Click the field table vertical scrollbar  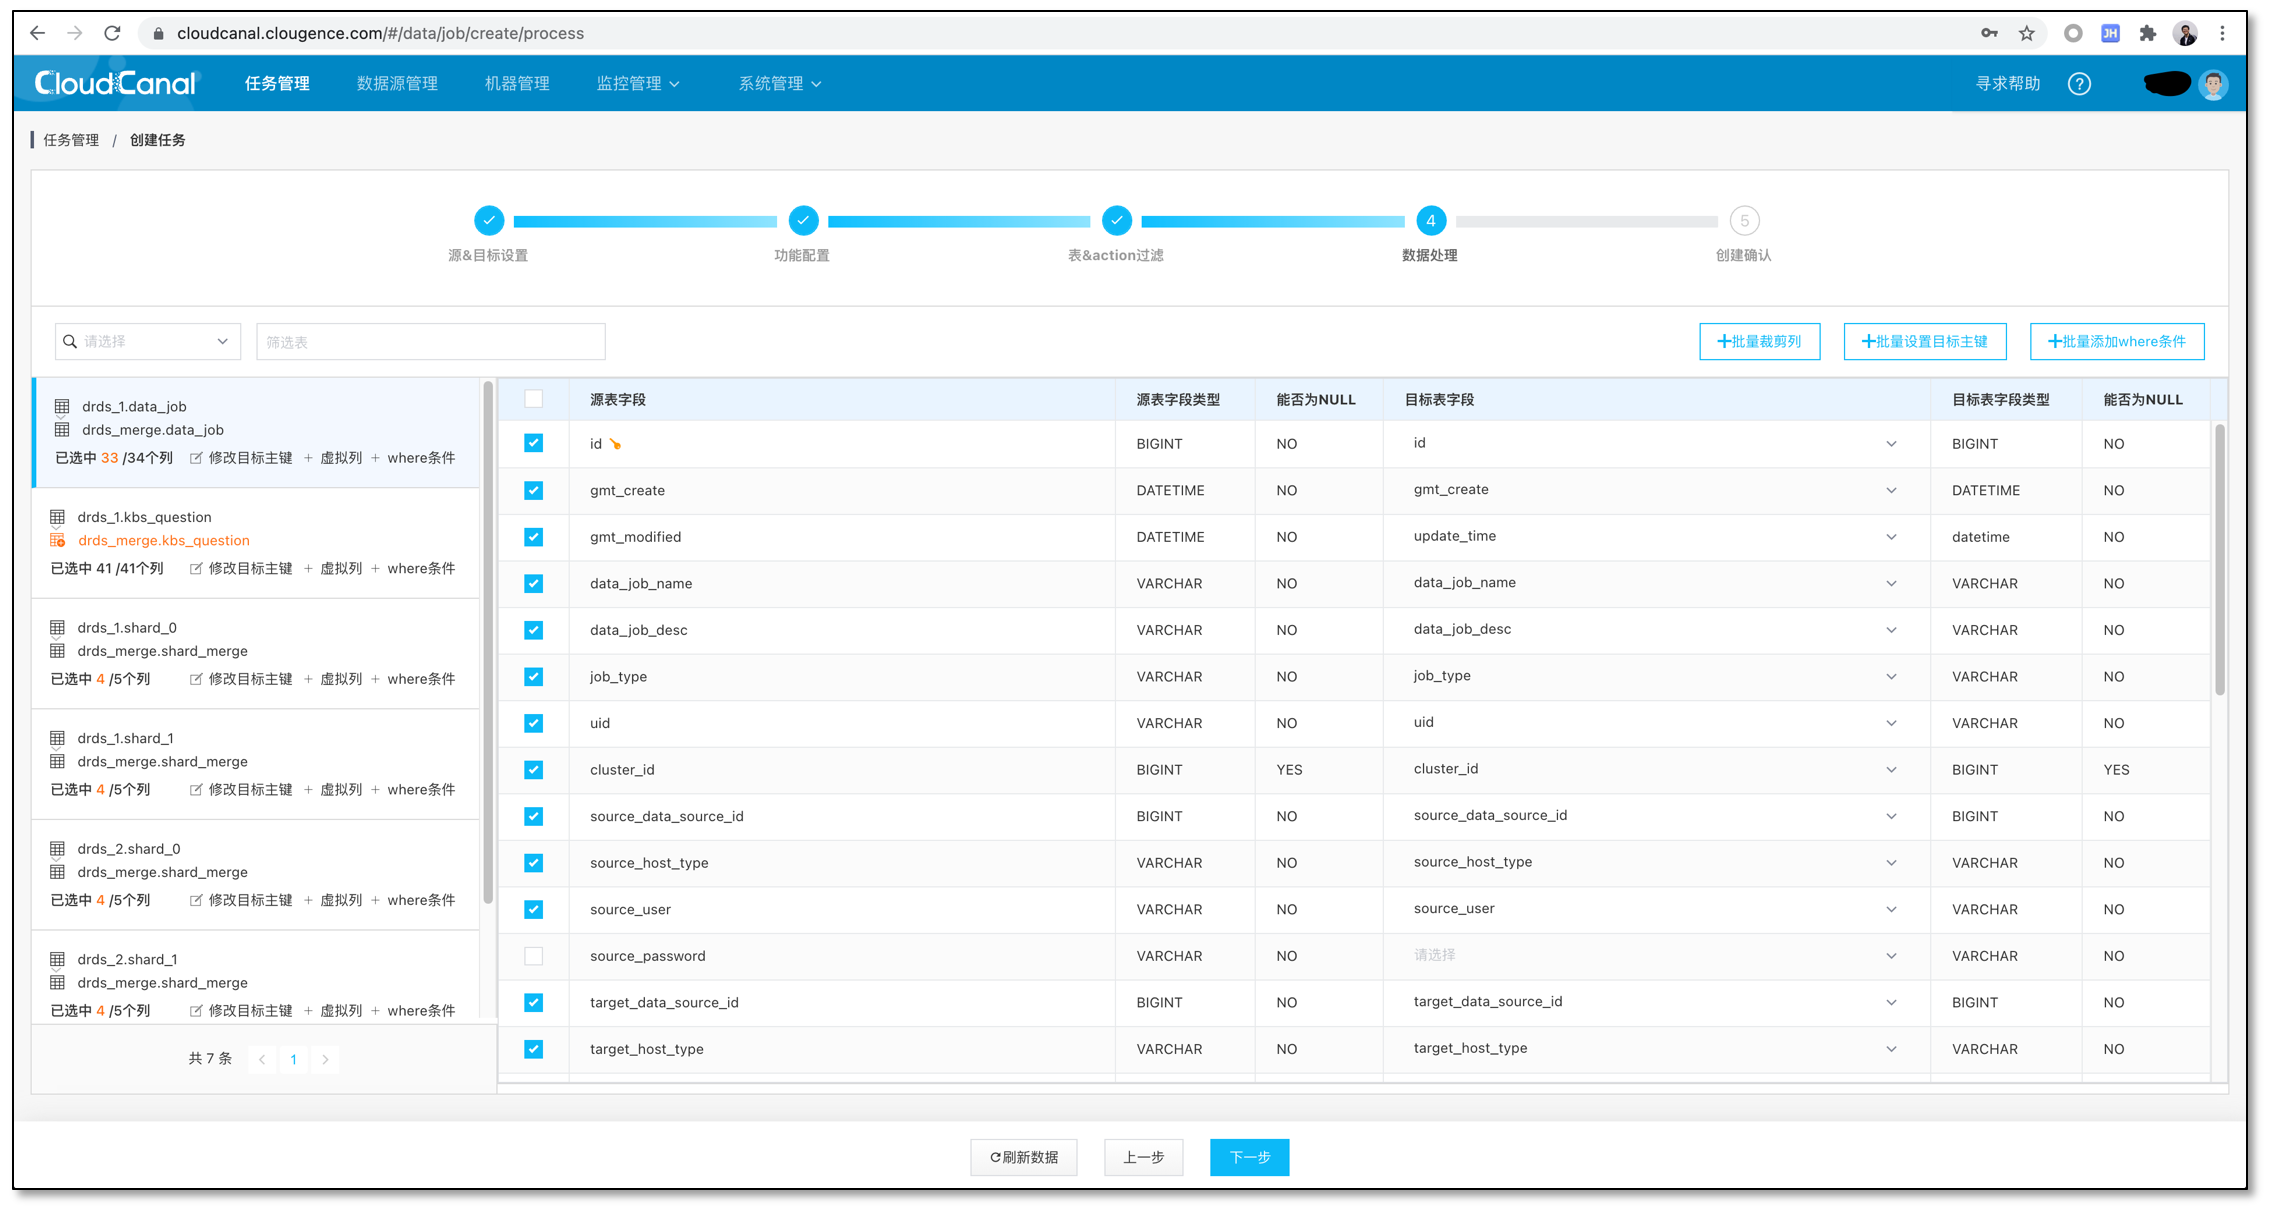coord(2219,560)
